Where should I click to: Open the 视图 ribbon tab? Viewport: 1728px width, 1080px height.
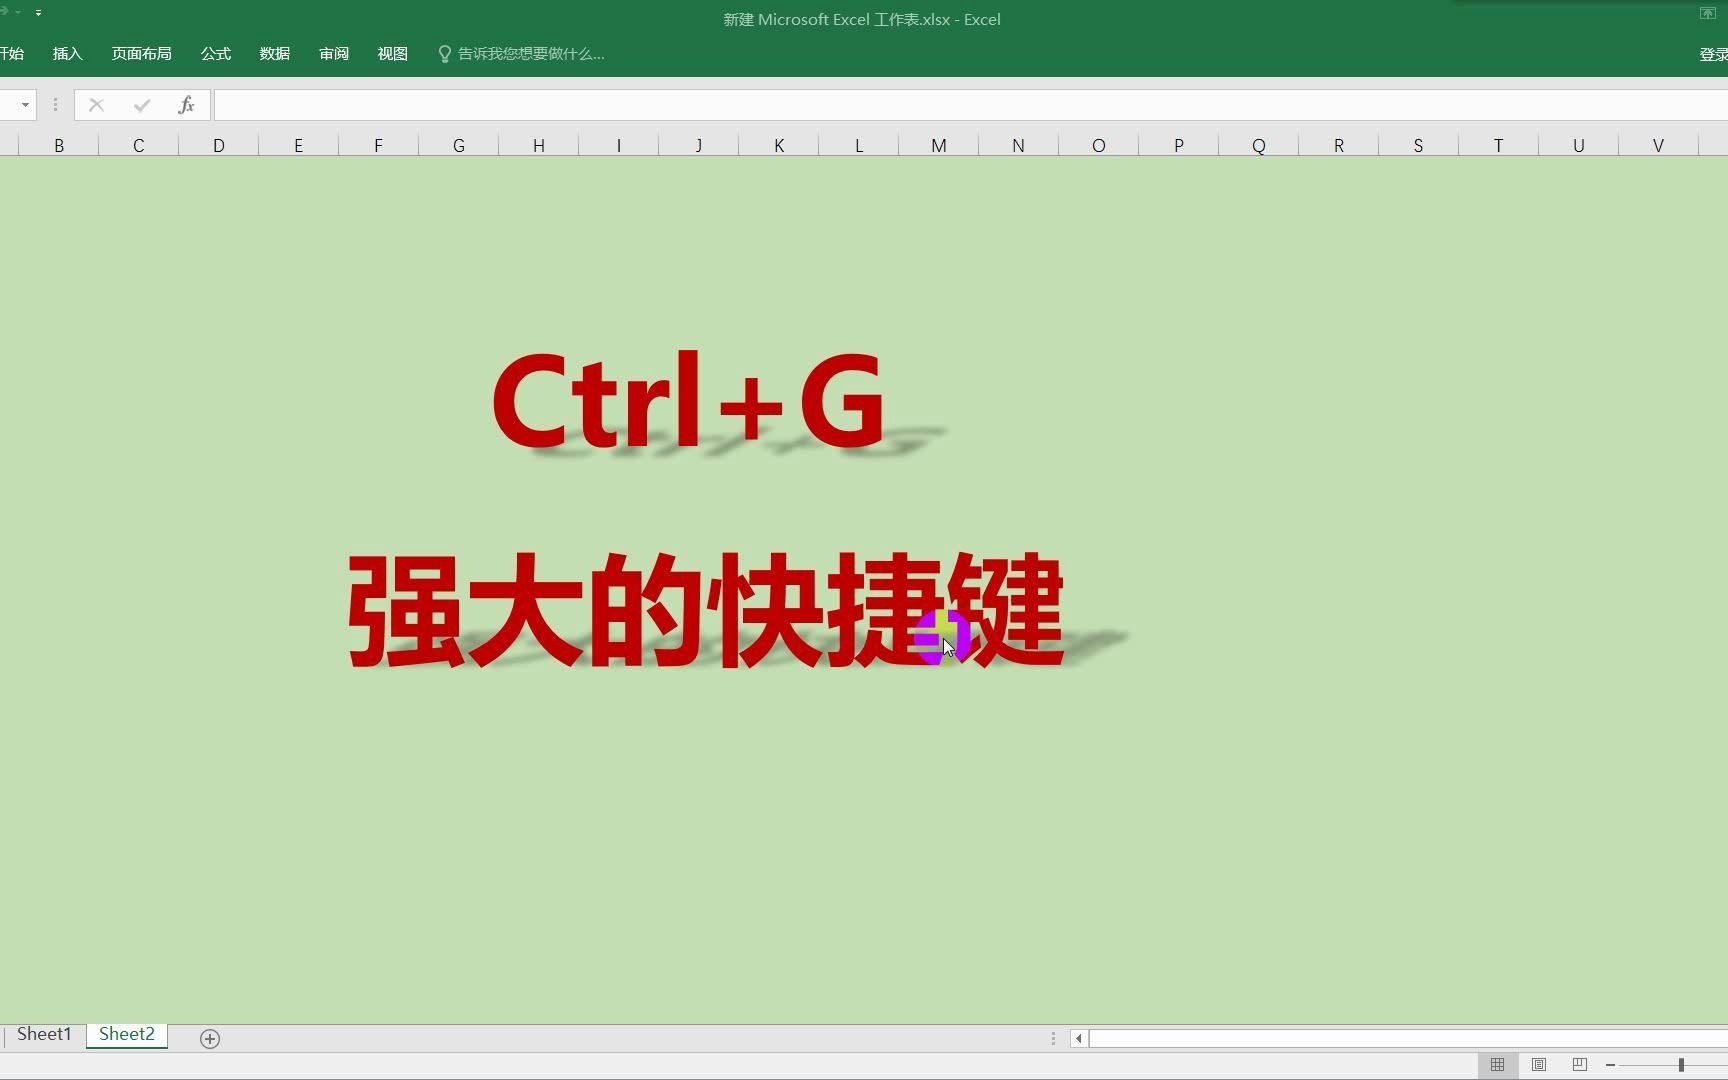pyautogui.click(x=392, y=53)
